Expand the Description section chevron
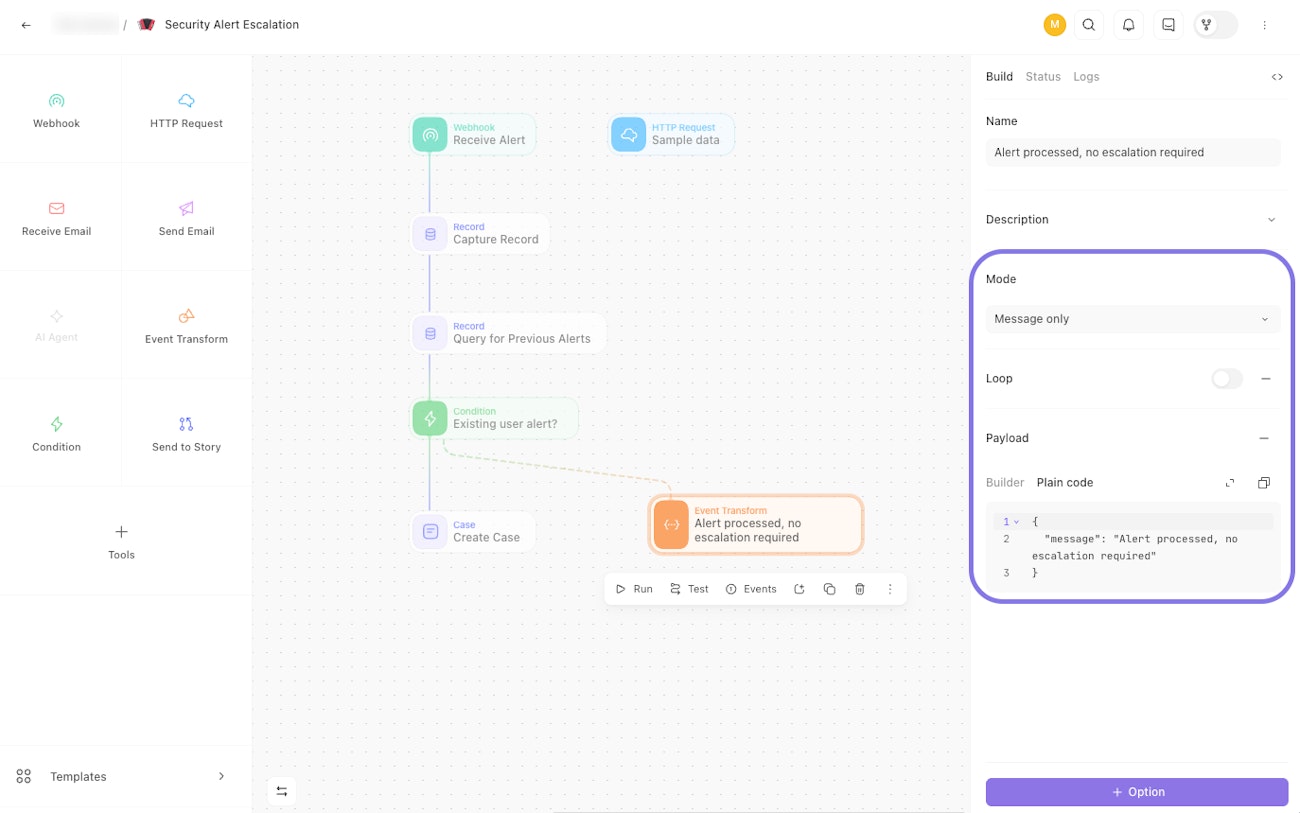Screen dimensions: 1300x813 [x=1271, y=220]
